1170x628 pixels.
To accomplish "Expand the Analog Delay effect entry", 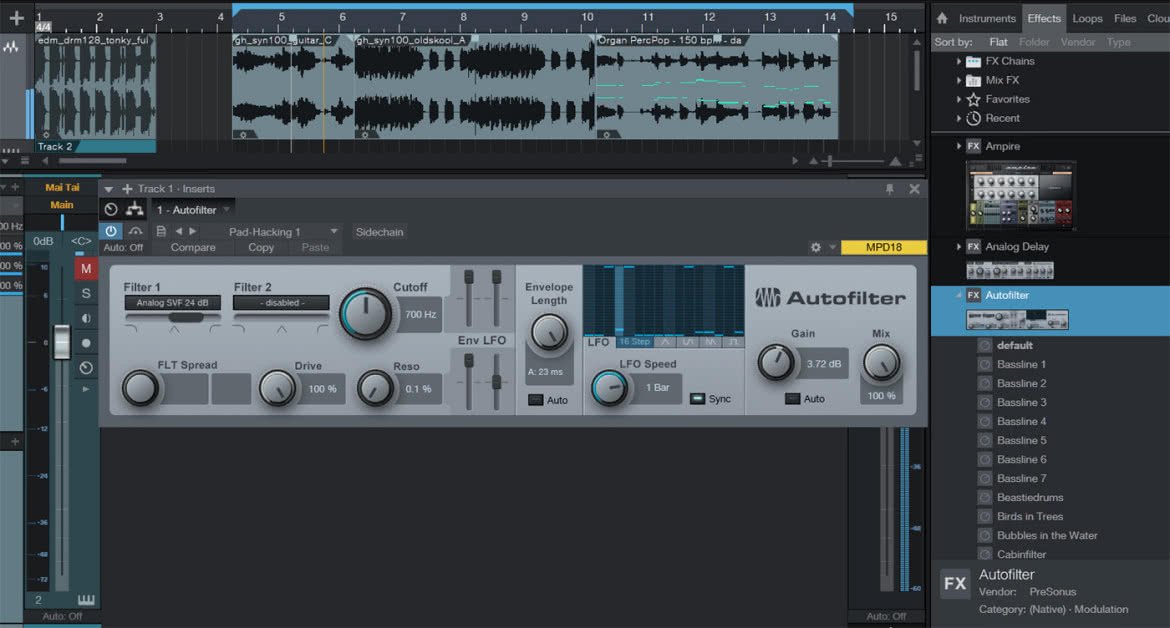I will coord(959,246).
